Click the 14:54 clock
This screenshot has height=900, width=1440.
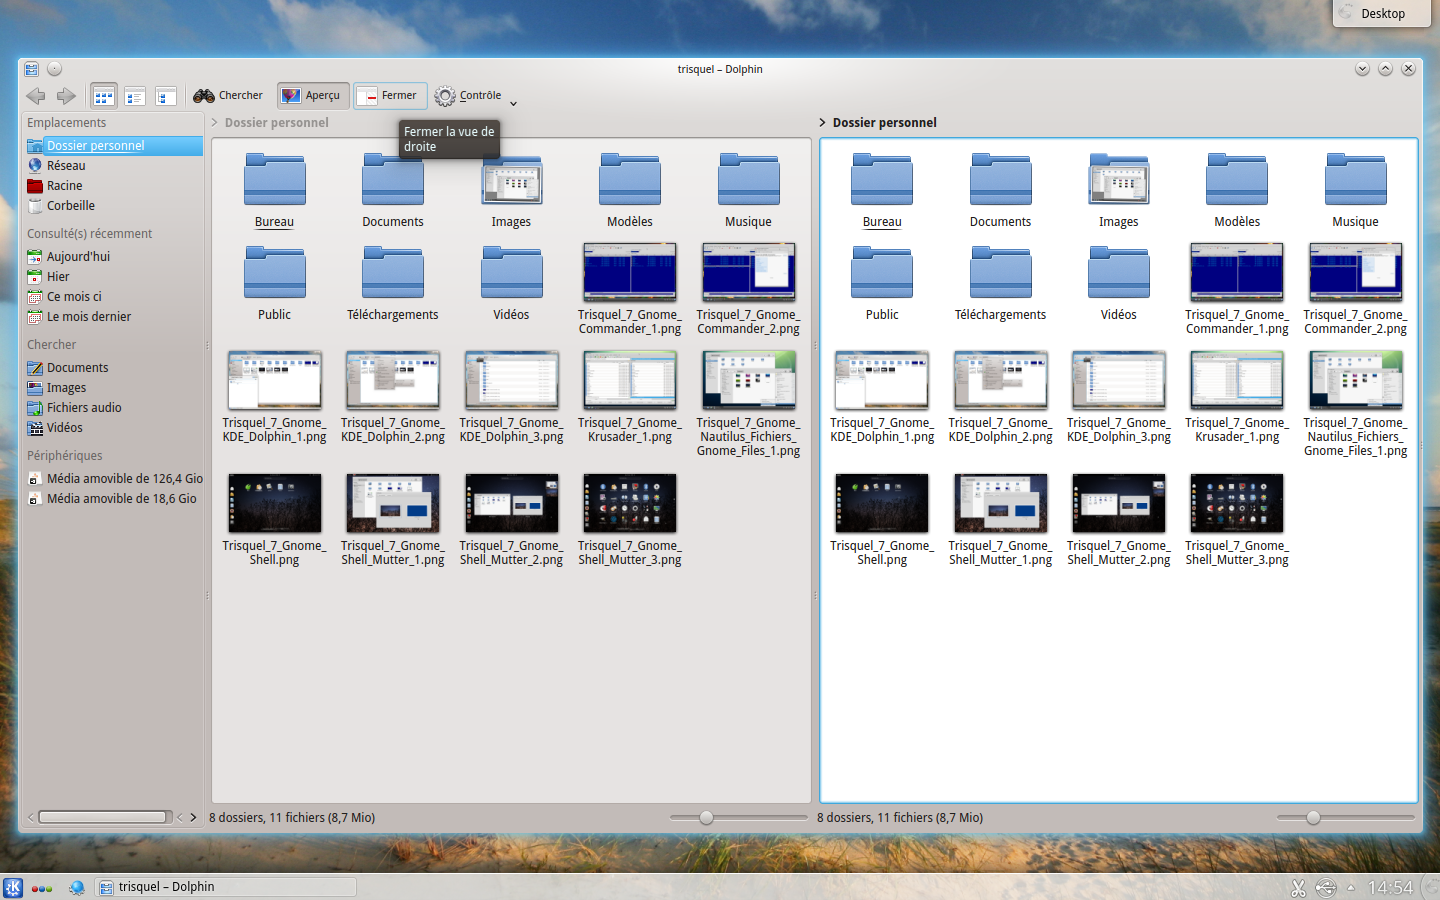click(1390, 887)
